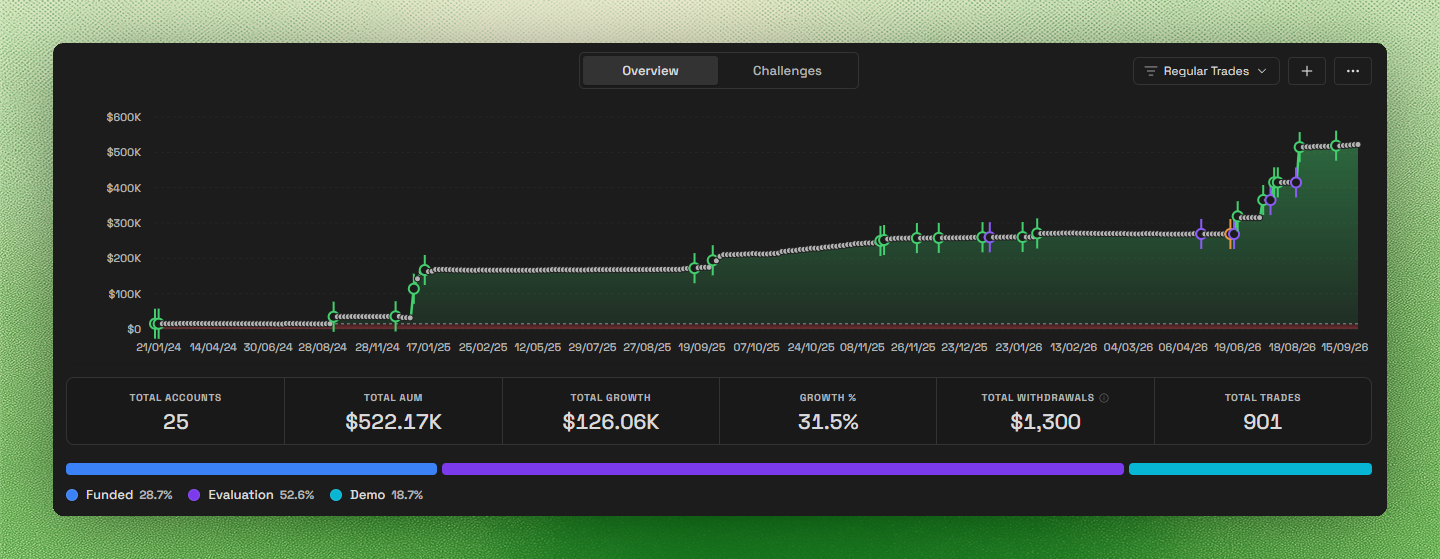Image resolution: width=1440 pixels, height=559 pixels.
Task: Click the info icon next to Total Withdrawals
Action: (x=1104, y=398)
